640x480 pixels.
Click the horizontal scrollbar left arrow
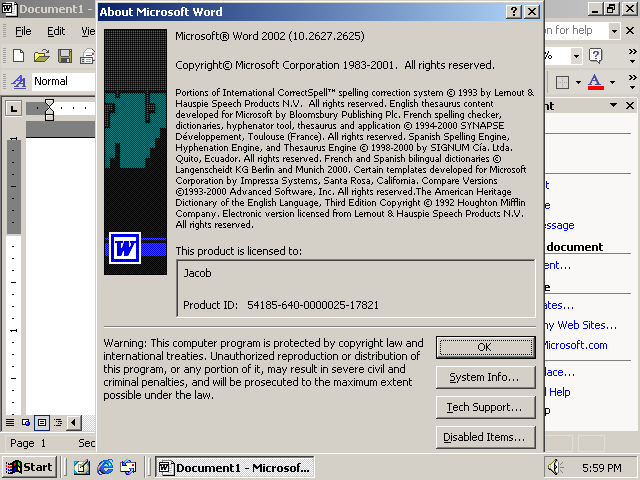[x=73, y=422]
